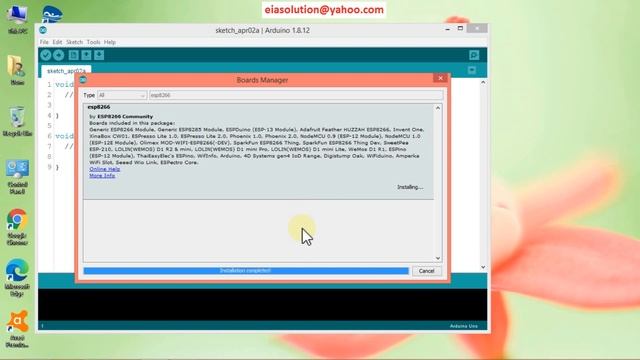Open the Tools menu
Viewport: 640px width, 360px height.
[93, 42]
